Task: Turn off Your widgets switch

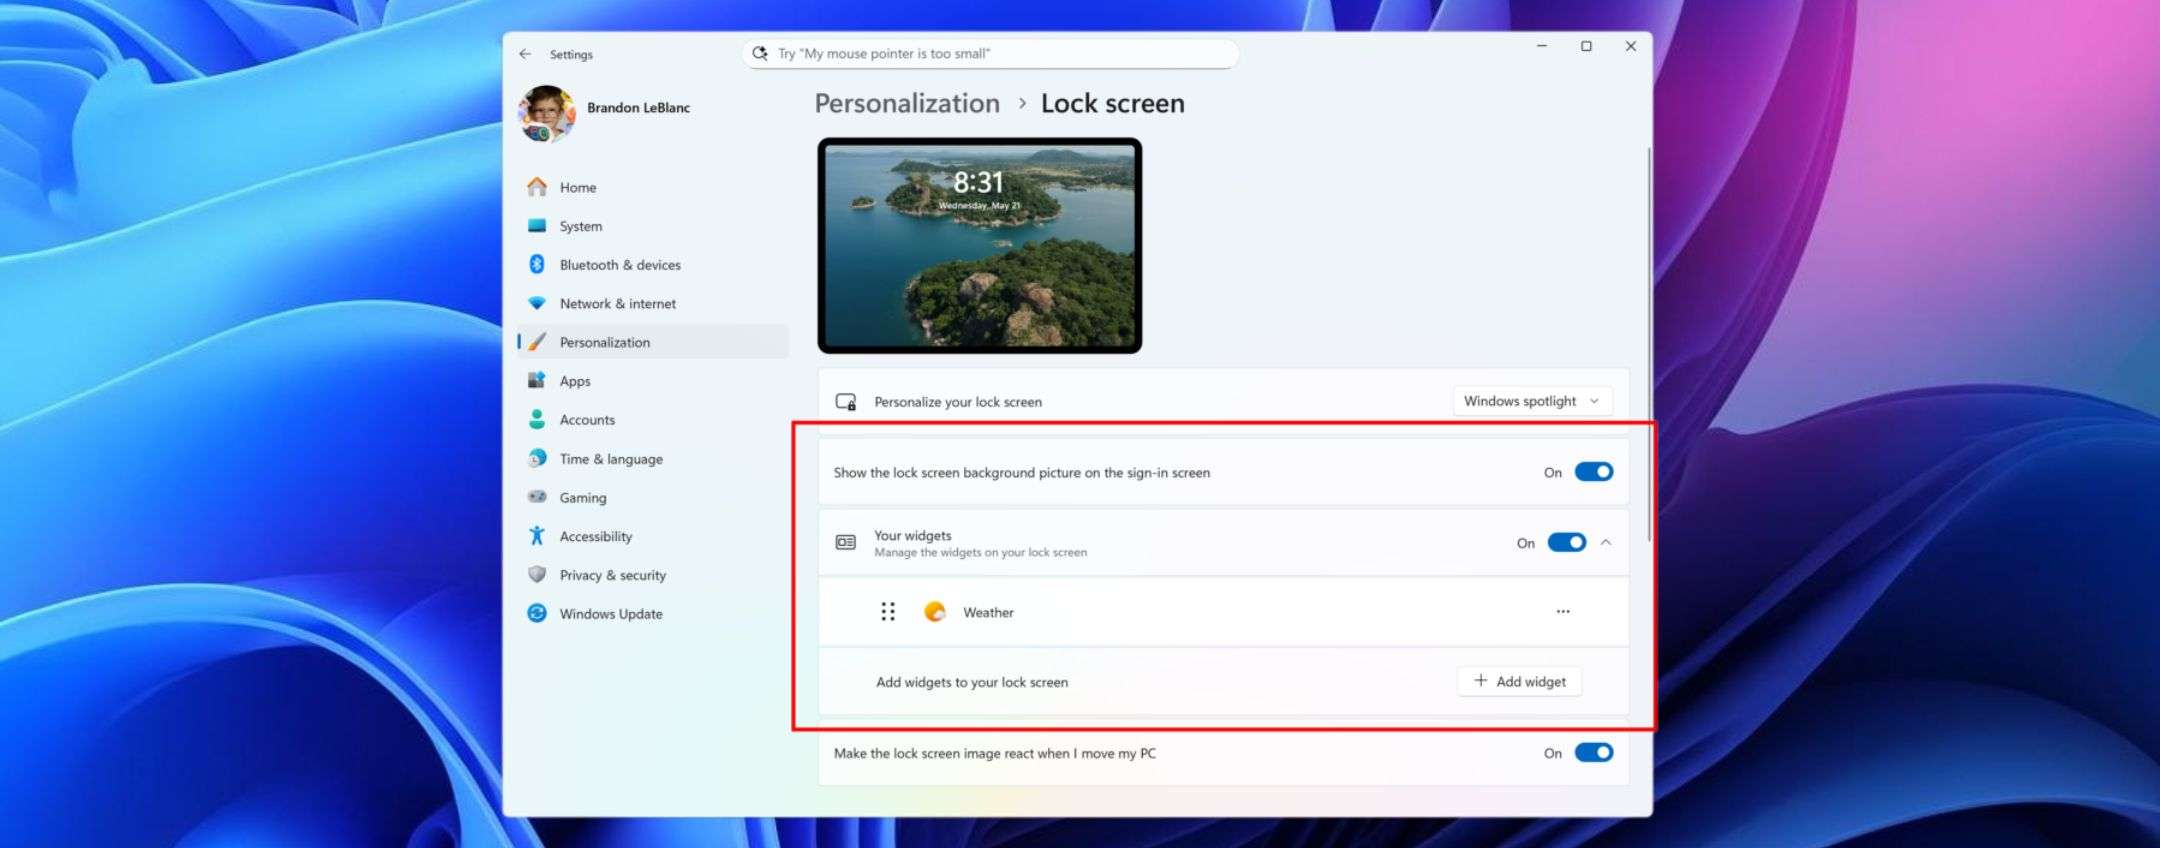Action: [1567, 542]
